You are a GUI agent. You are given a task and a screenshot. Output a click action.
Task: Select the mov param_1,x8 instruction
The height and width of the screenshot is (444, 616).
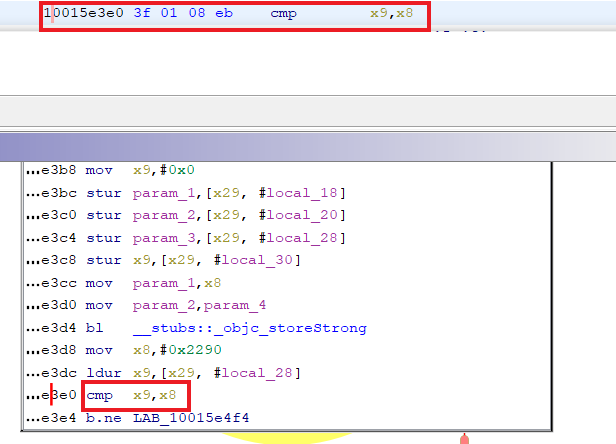coord(123,283)
